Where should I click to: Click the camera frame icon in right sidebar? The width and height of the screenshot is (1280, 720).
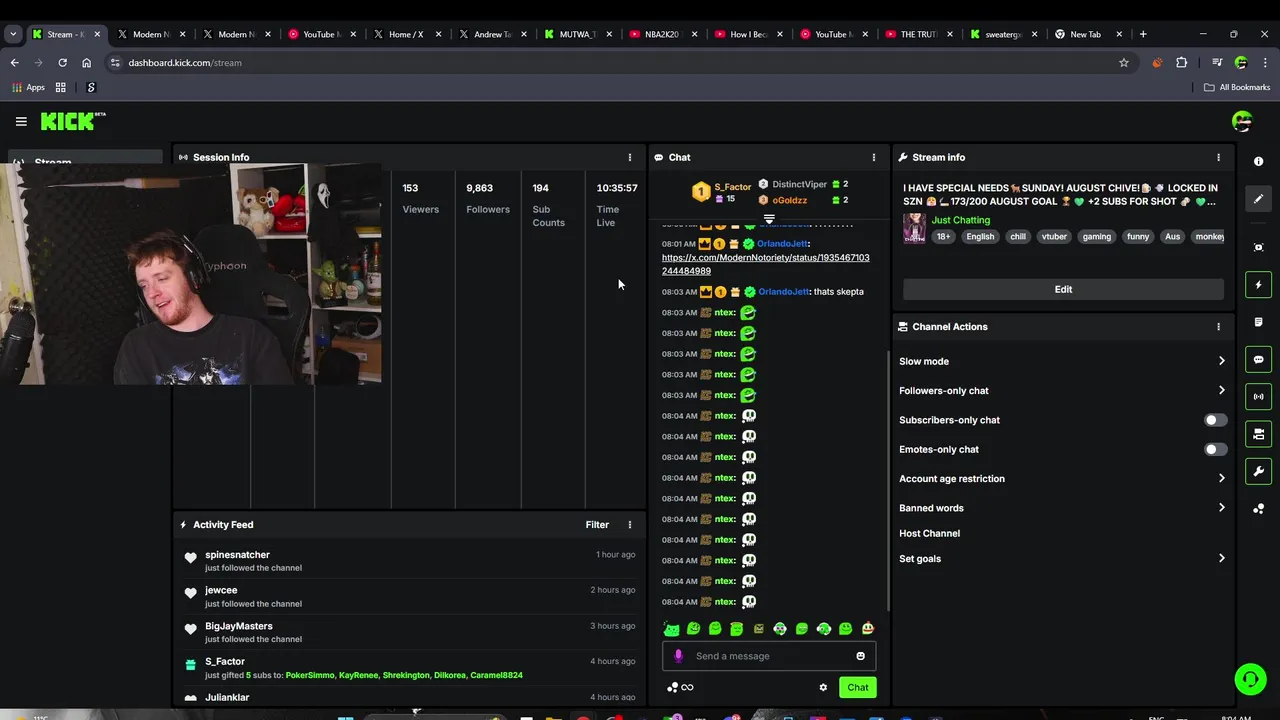(x=1258, y=247)
